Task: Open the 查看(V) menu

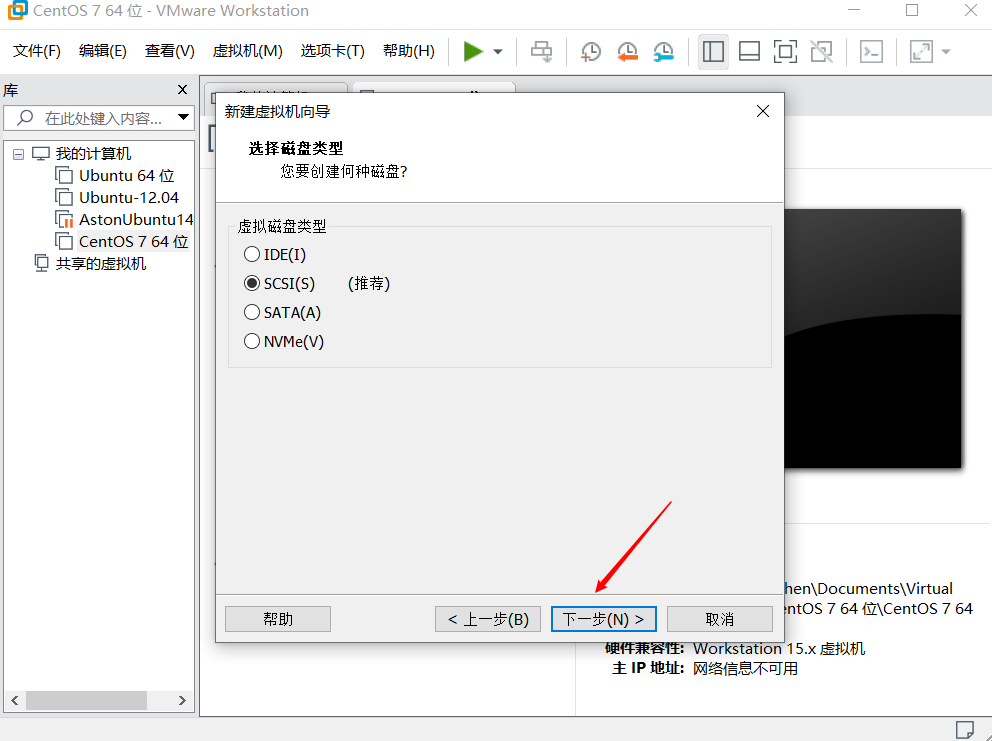Action: point(170,51)
